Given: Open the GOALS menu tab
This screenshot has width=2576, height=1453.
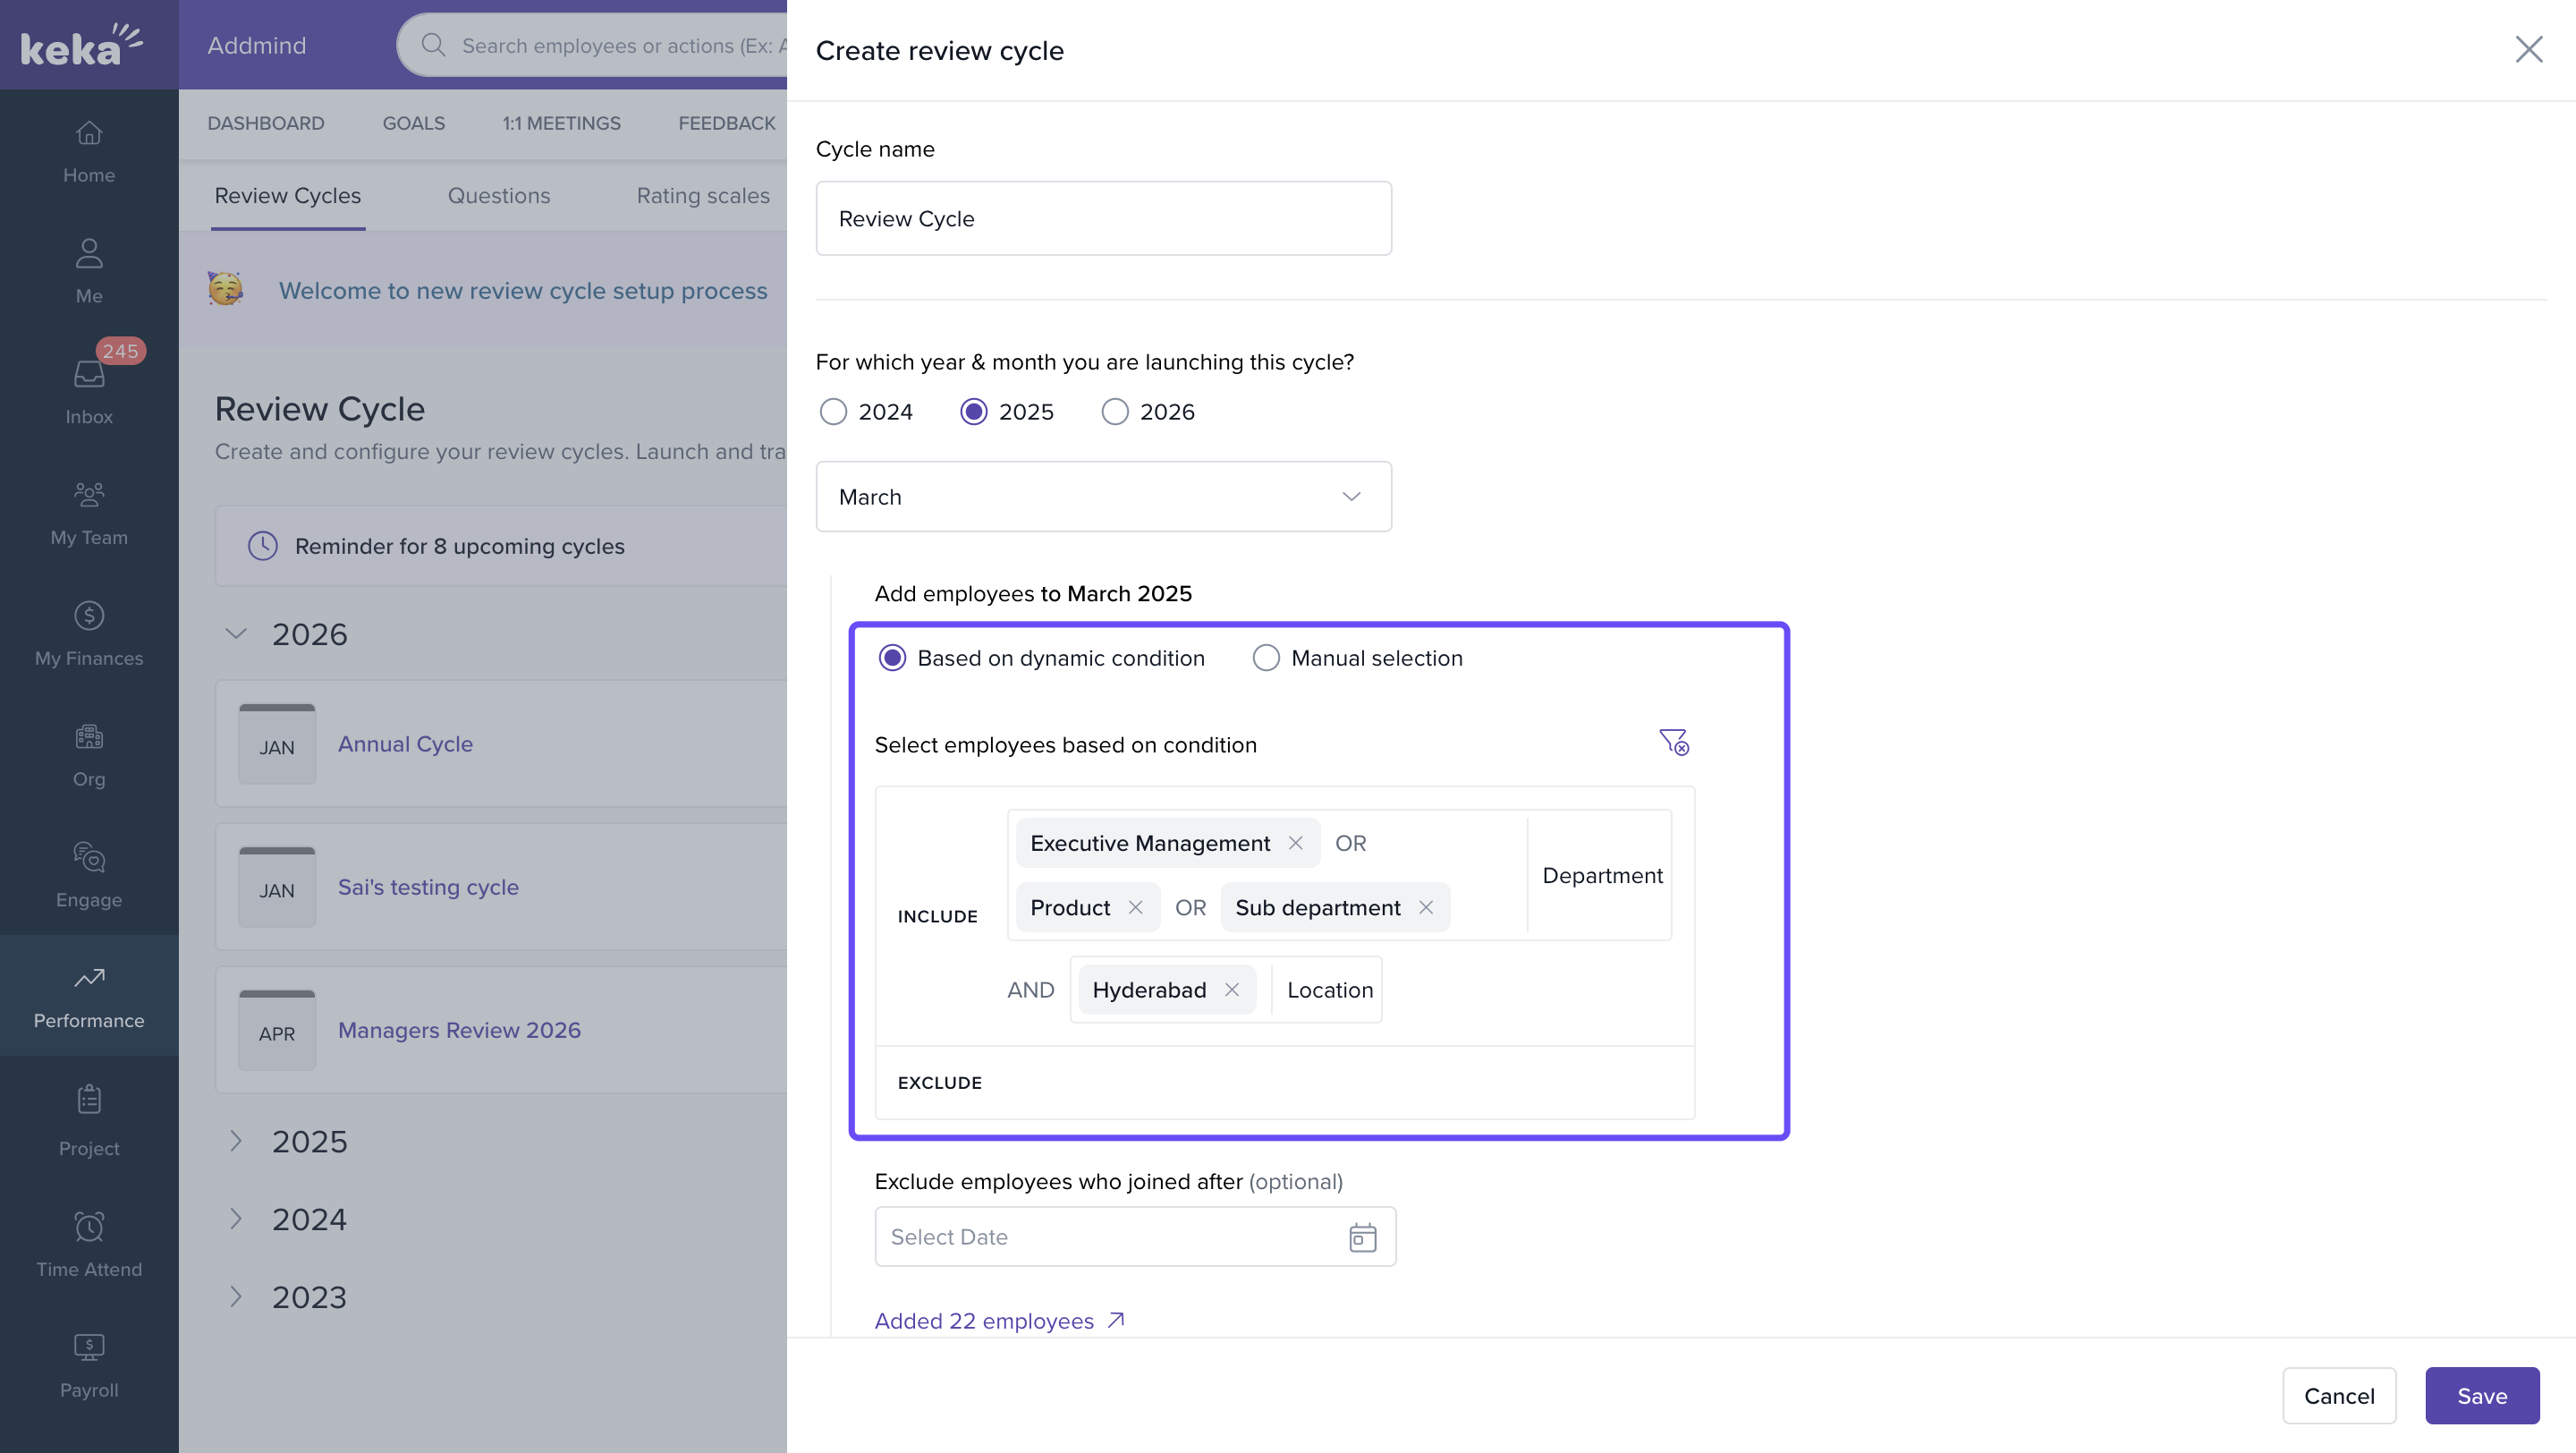Looking at the screenshot, I should click(x=413, y=123).
